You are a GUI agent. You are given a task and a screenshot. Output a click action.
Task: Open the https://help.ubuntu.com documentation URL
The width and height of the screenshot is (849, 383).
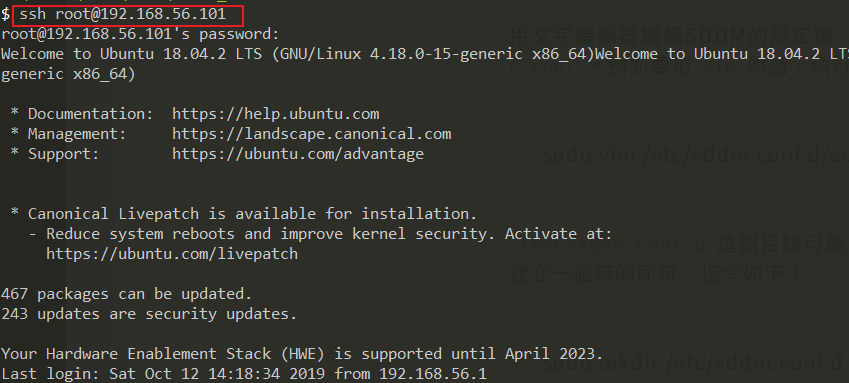[x=276, y=114]
